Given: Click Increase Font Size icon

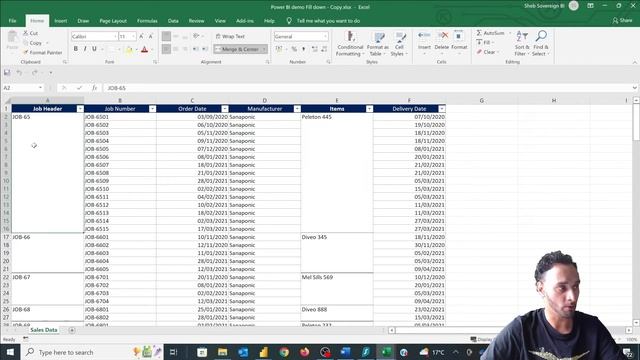Looking at the screenshot, I should coord(141,36).
